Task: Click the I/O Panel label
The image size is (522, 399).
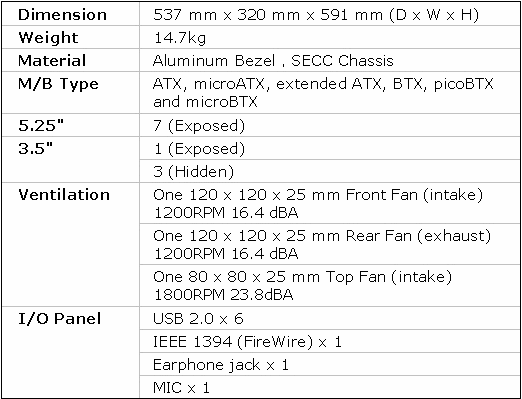Action: [59, 319]
